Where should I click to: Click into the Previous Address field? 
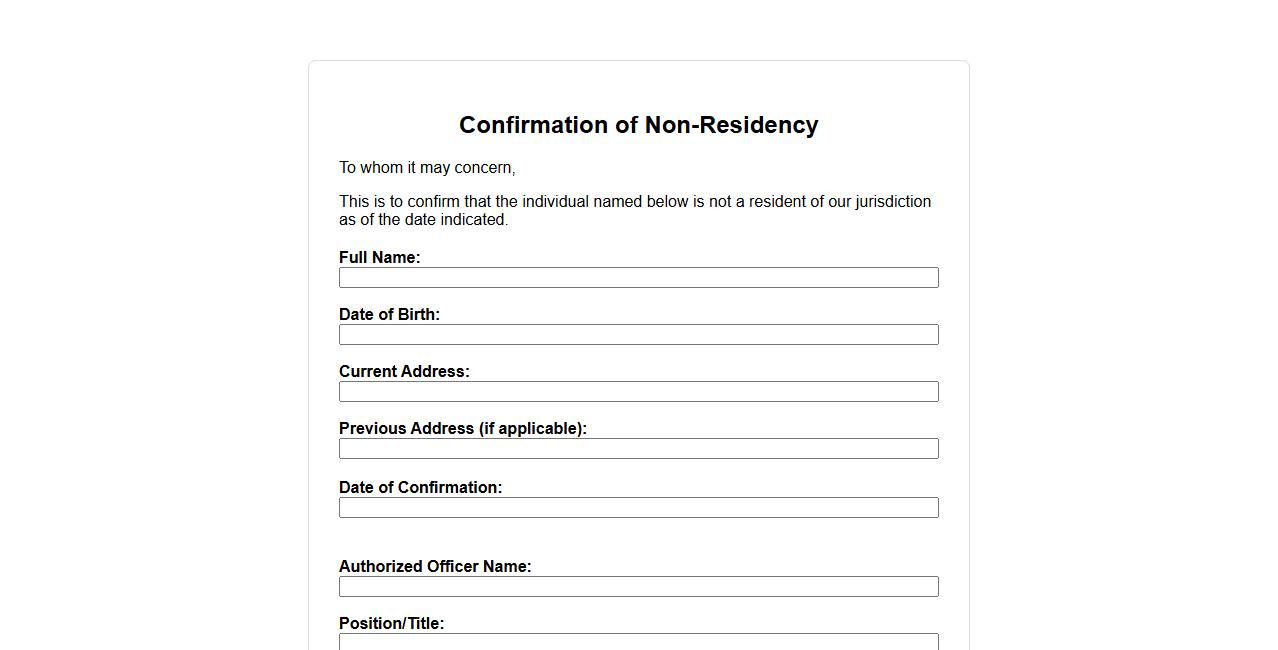tap(638, 448)
